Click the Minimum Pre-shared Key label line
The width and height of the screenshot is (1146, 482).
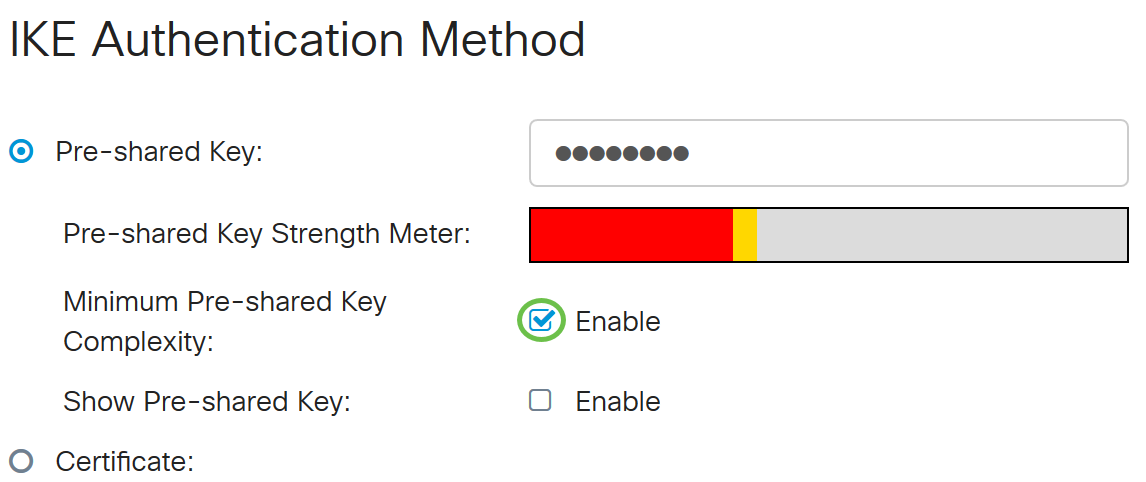coord(225,302)
